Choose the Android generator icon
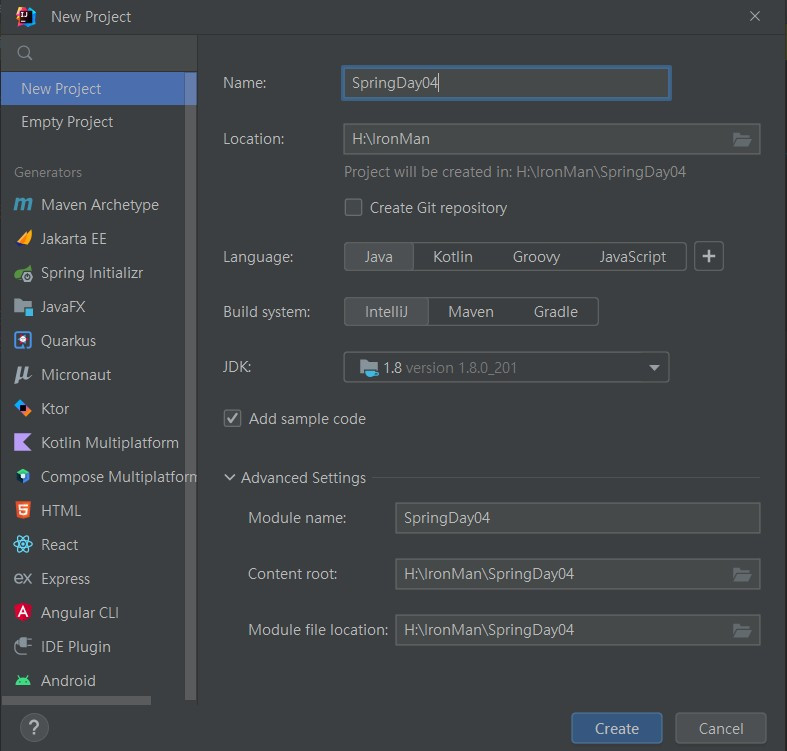This screenshot has height=751, width=787. click(x=23, y=680)
